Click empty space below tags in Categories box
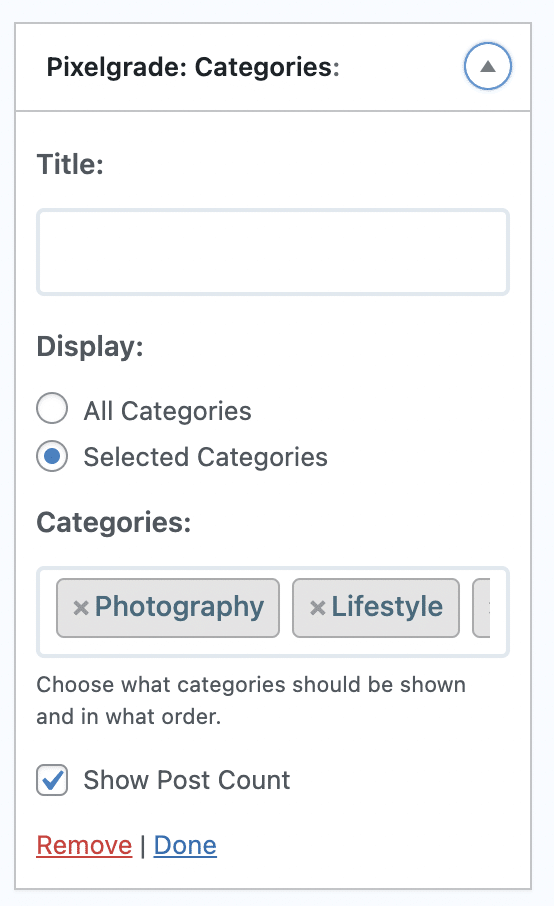The width and height of the screenshot is (554, 906). pyautogui.click(x=273, y=647)
